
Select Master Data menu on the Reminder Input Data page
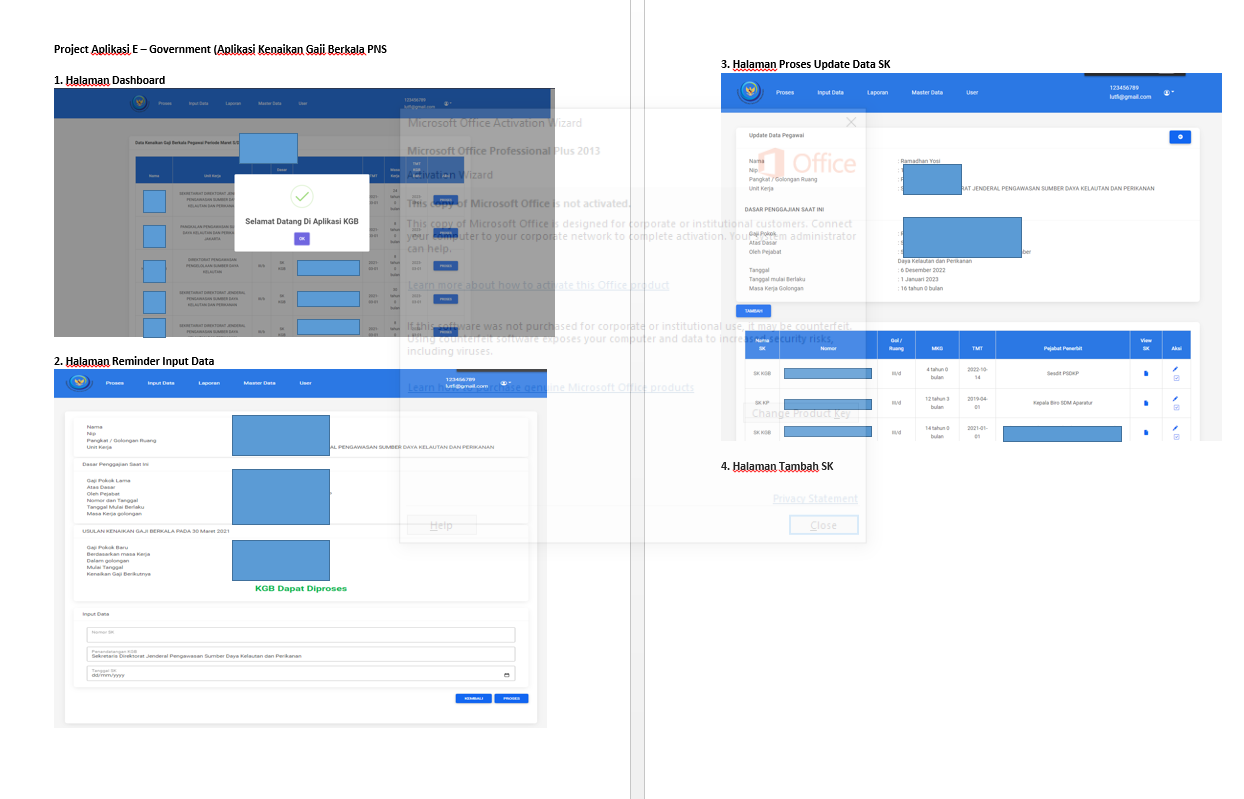tap(259, 383)
